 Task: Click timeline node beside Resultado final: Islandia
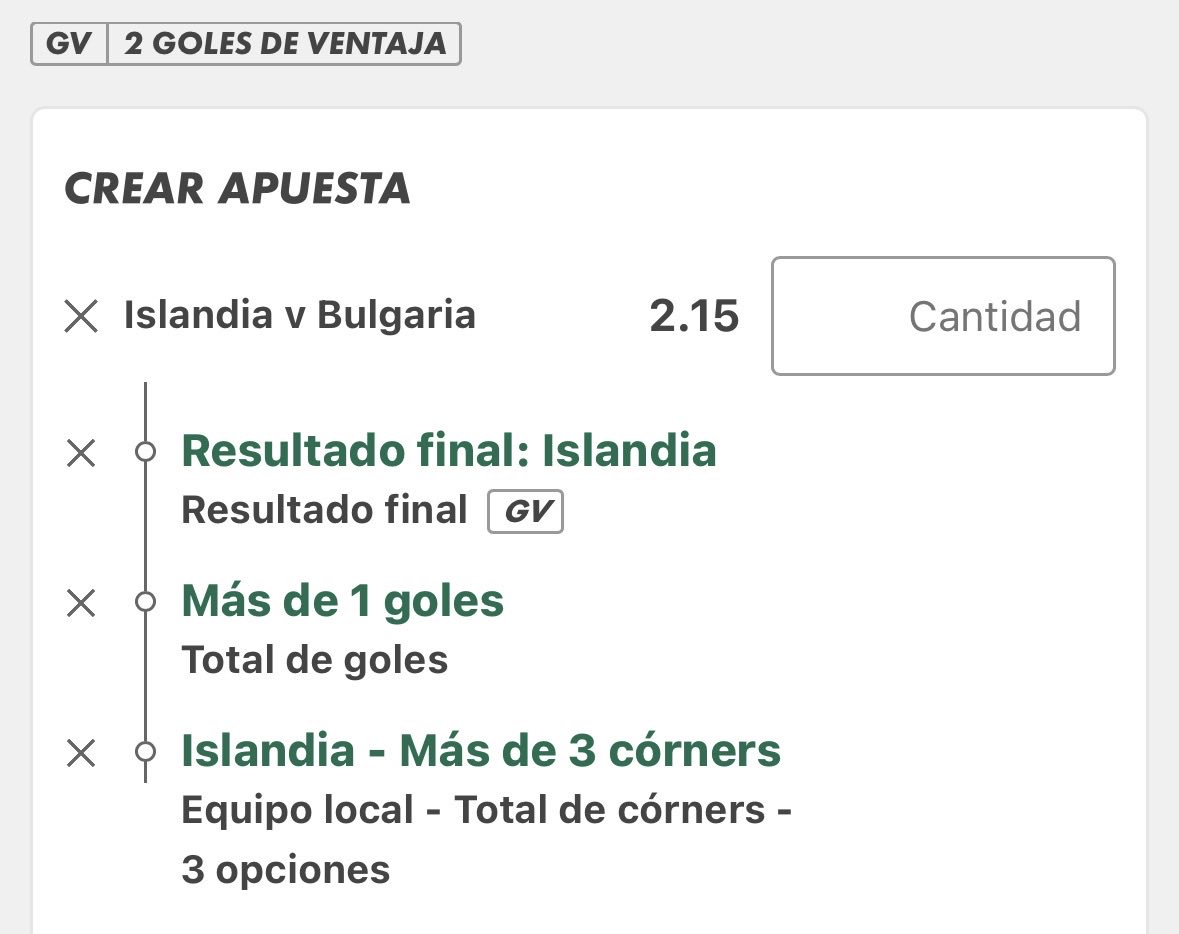click(x=145, y=452)
